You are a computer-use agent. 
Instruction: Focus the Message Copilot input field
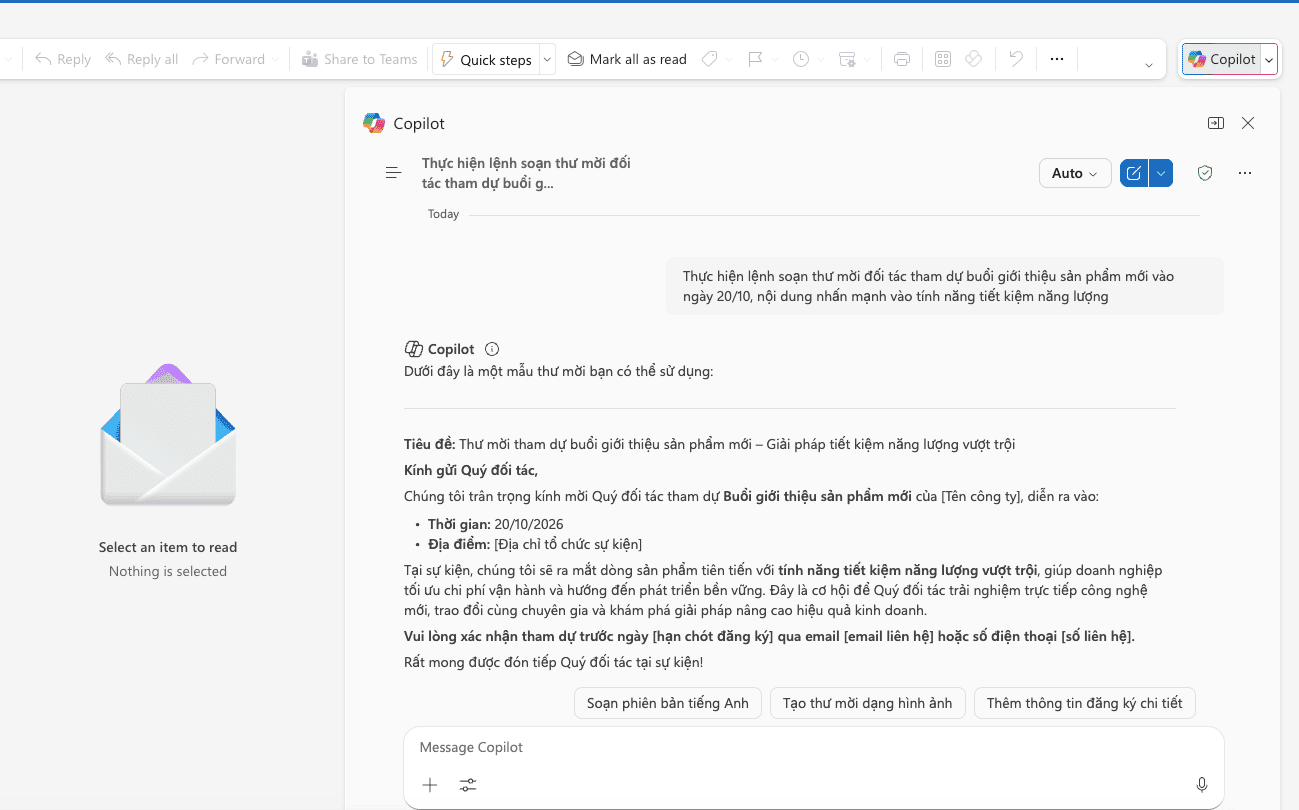(814, 747)
